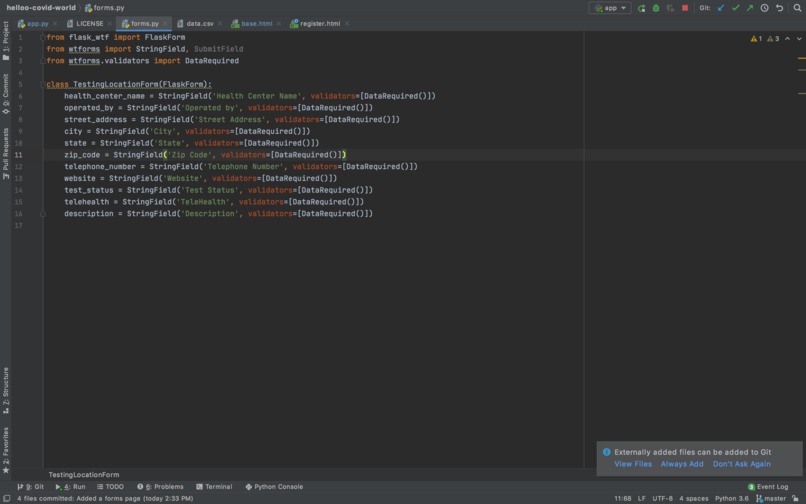Open the Pull Requests tool window
This screenshot has height=504, width=806.
(x=6, y=153)
